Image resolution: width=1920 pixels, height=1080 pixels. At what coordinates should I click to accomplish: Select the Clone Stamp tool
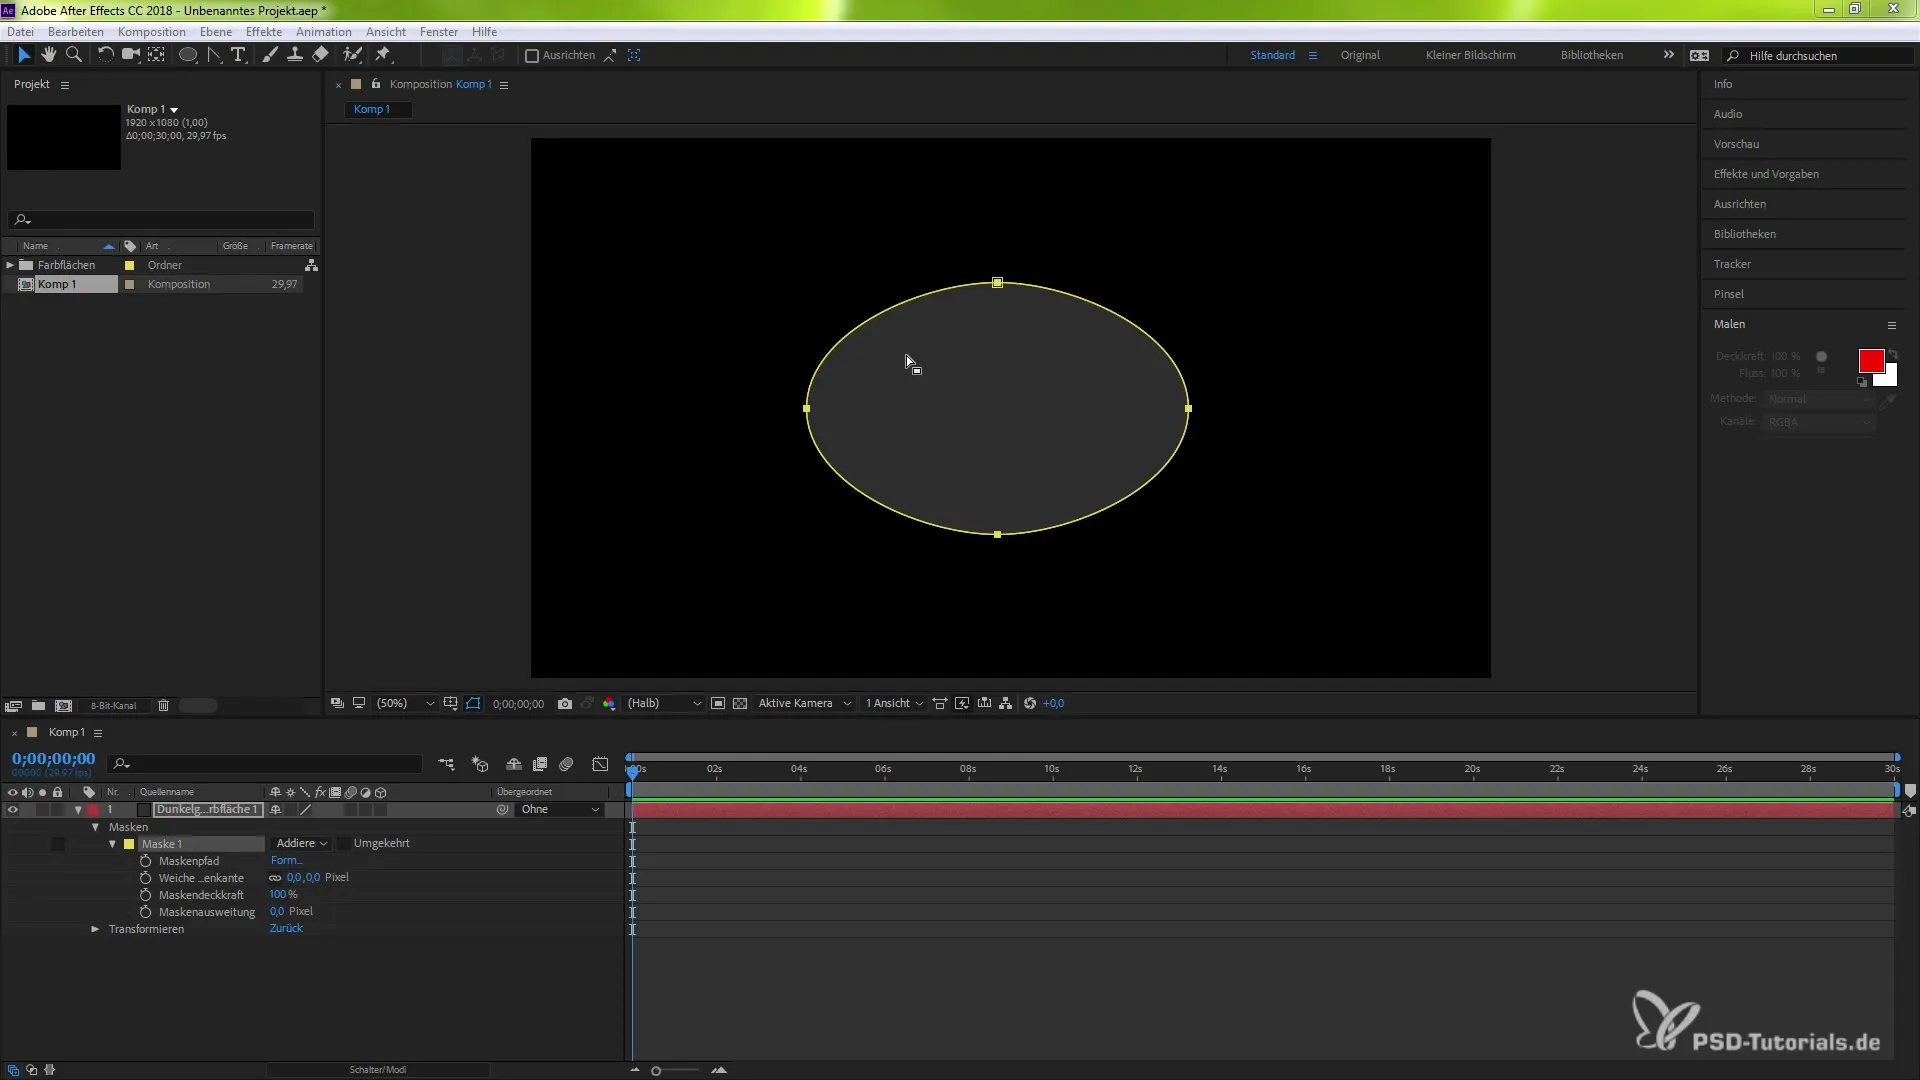[295, 55]
